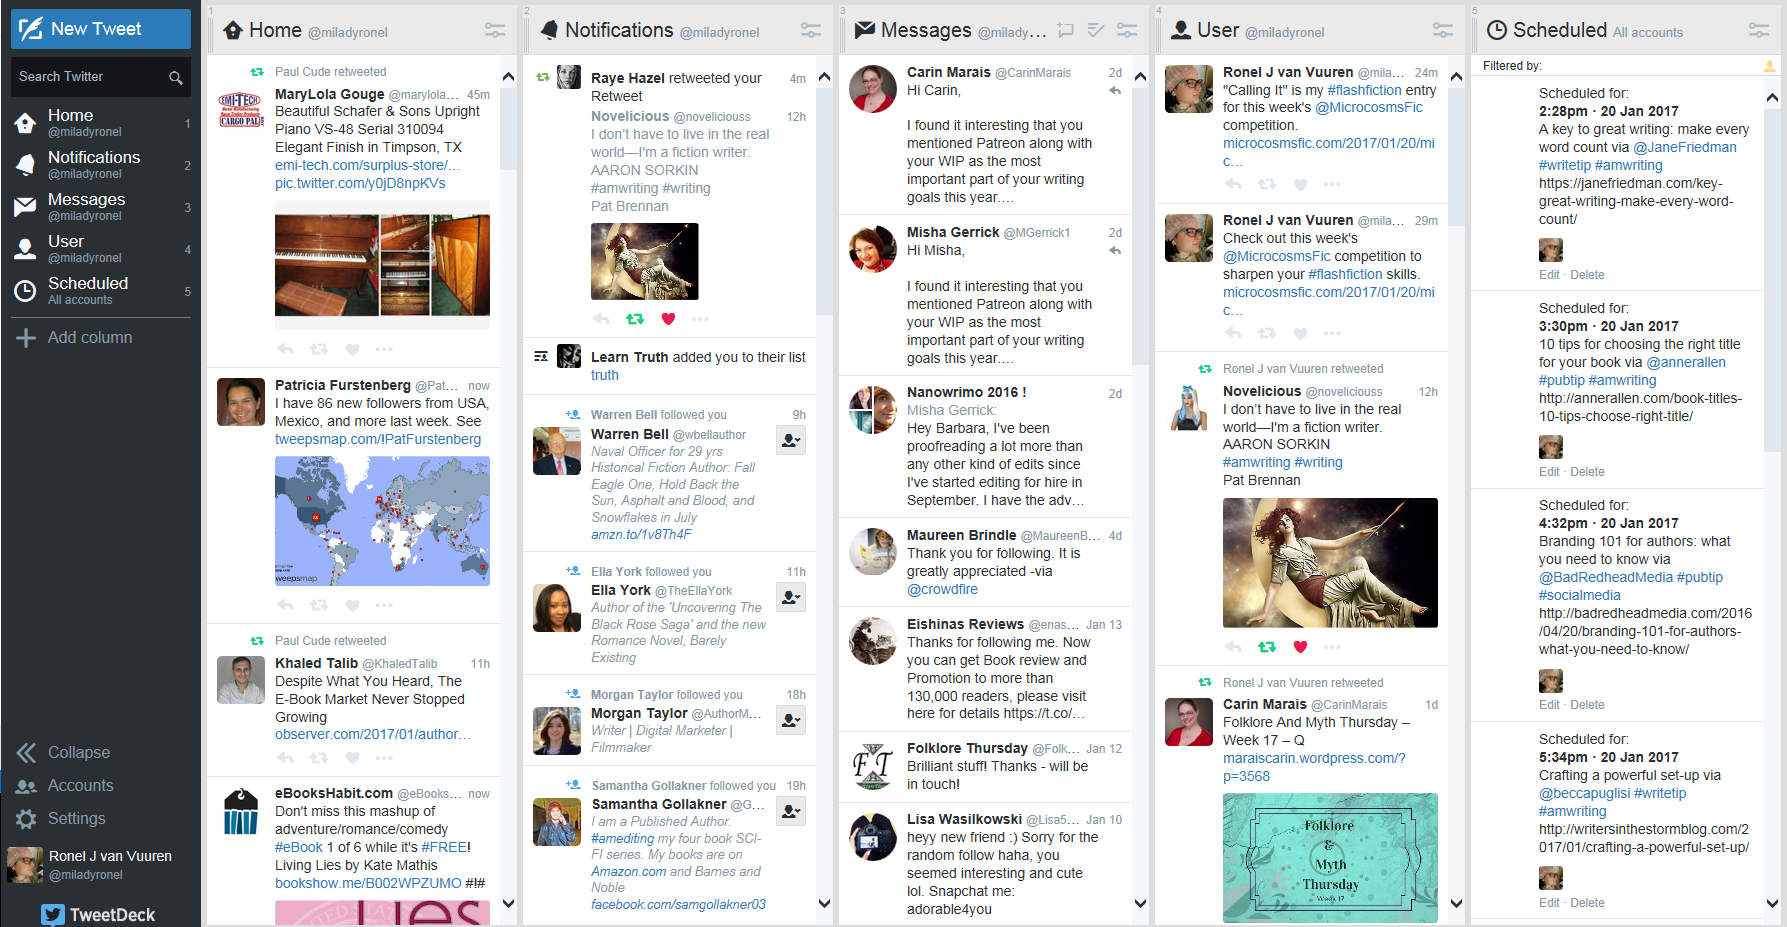Click the TweetDeck logo
The height and width of the screenshot is (927, 1787).
[x=98, y=914]
